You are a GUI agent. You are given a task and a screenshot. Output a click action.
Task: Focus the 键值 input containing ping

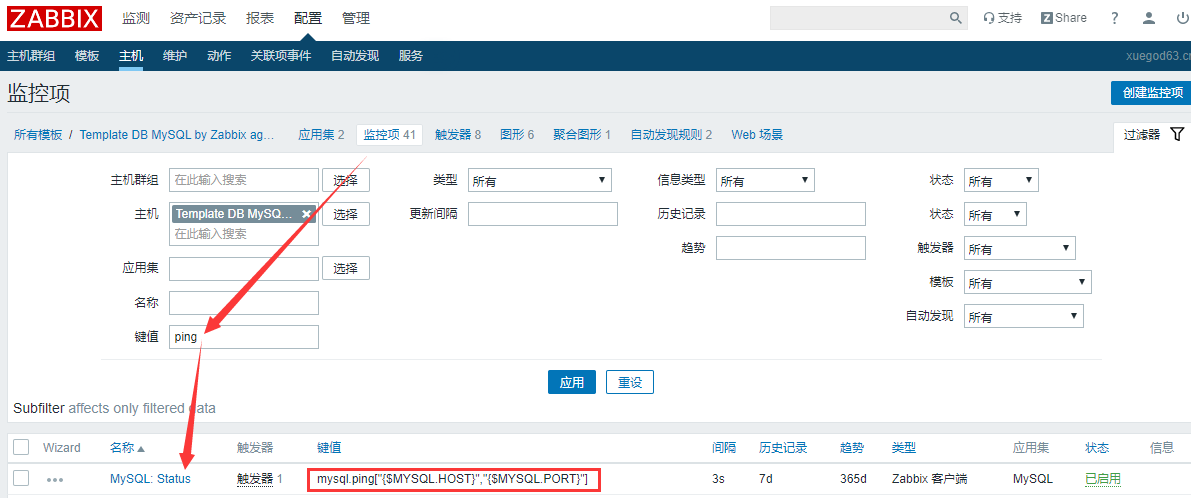pyautogui.click(x=244, y=337)
